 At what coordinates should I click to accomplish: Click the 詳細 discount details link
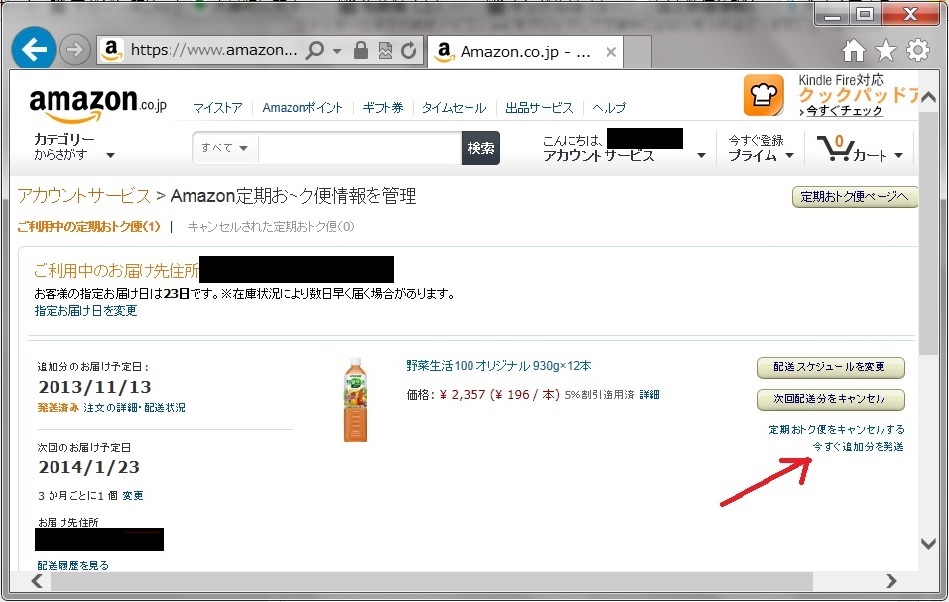(649, 394)
